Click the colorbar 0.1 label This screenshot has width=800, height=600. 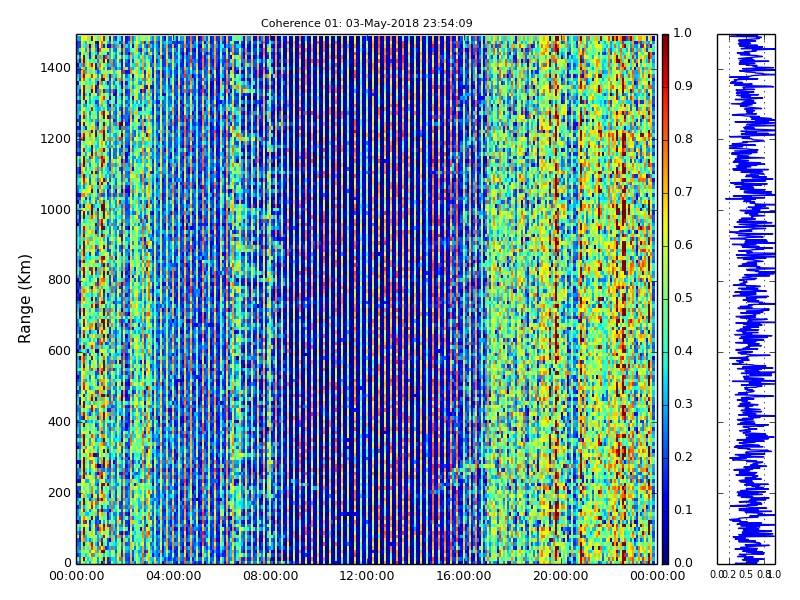click(x=683, y=510)
